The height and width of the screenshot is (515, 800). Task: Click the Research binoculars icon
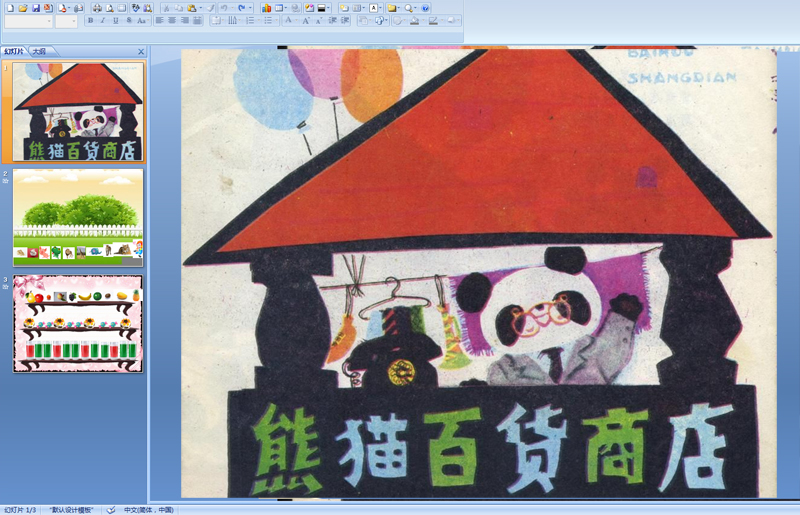[x=147, y=8]
